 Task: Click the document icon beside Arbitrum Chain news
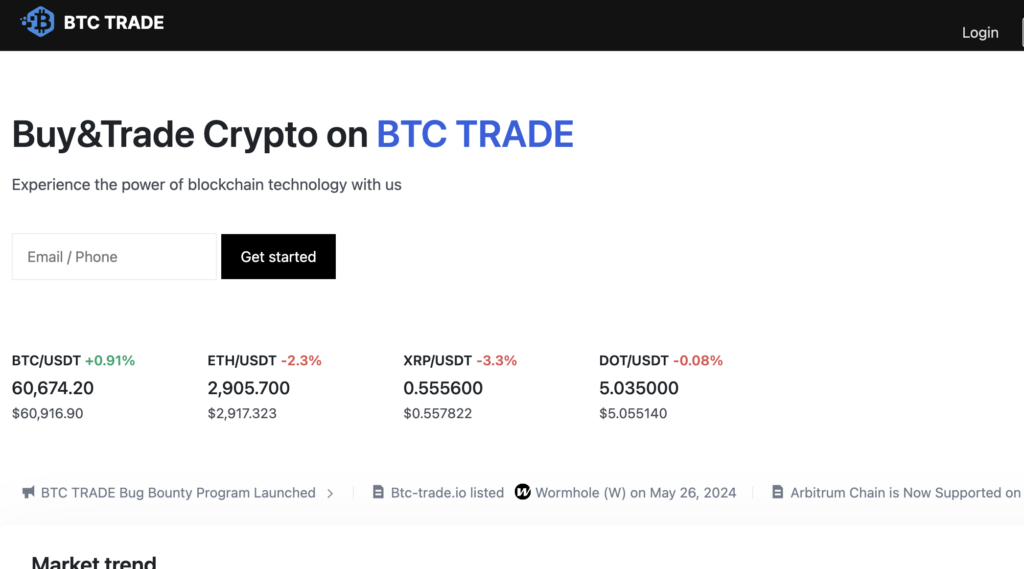(778, 493)
